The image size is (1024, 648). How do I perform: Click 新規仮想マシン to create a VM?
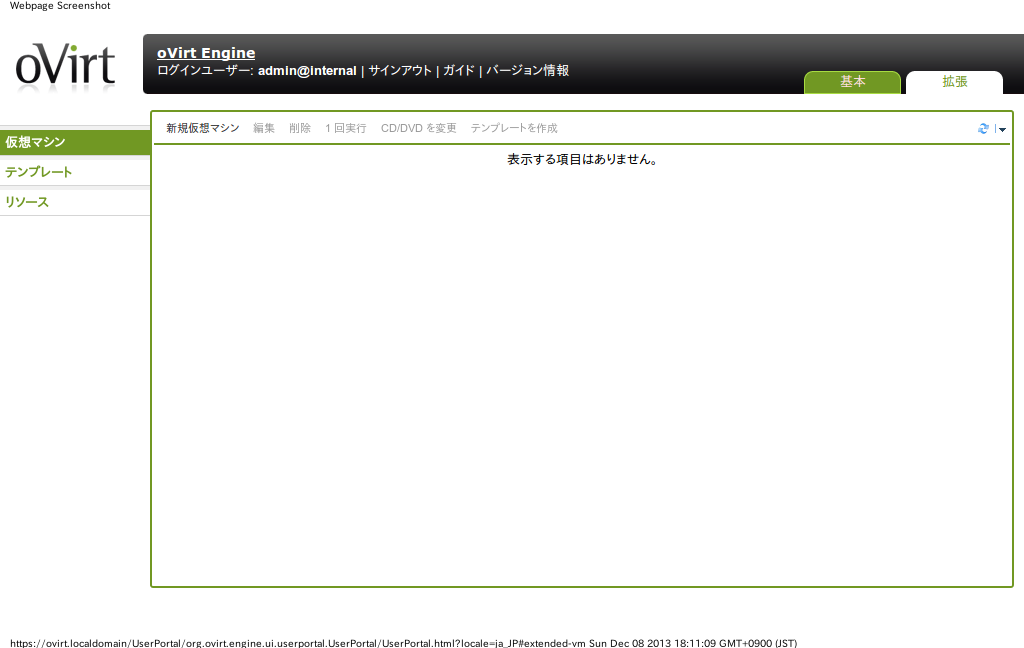pos(203,129)
